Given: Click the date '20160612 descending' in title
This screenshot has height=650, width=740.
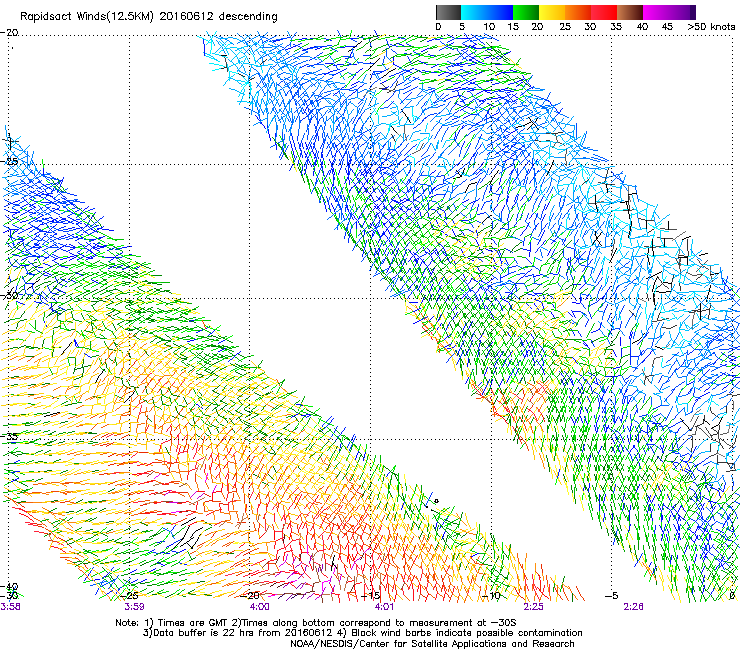Looking at the screenshot, I should tap(219, 16).
